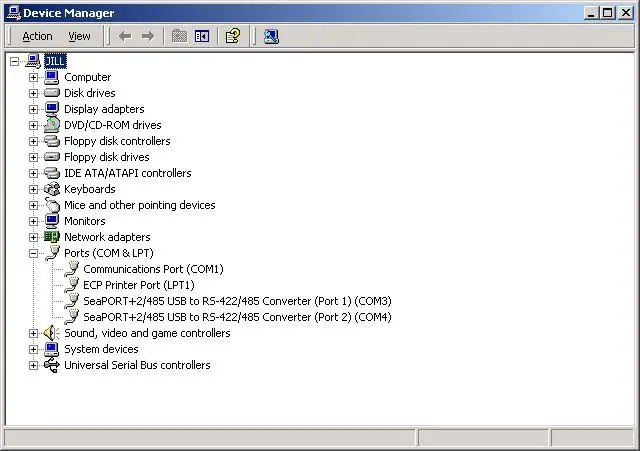Select ECP Printer Port (LPT1)

click(x=139, y=285)
